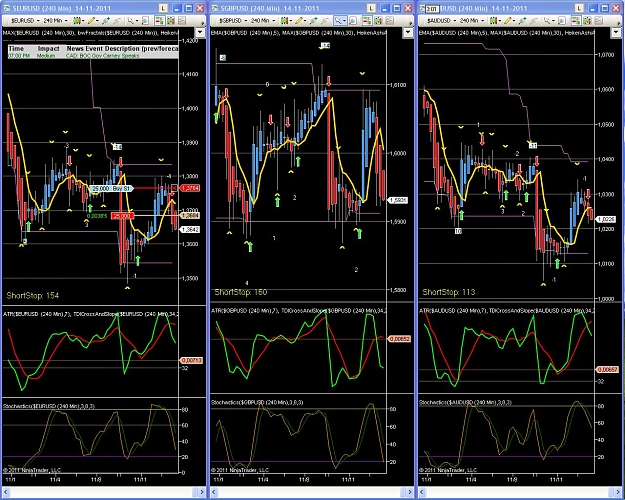The image size is (625, 500).
Task: Click the greyed-out pin icon in the GBPUSD window
Action: point(325,20)
